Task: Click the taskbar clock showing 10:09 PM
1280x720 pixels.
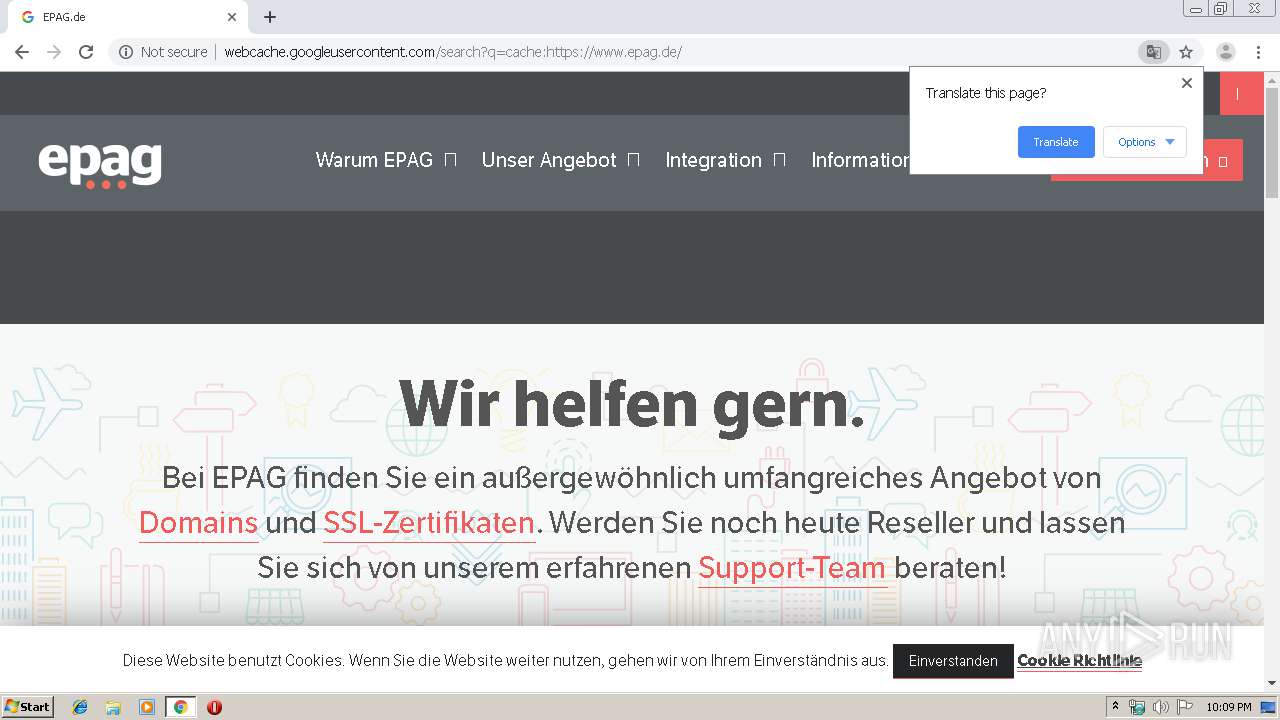Action: 1228,707
